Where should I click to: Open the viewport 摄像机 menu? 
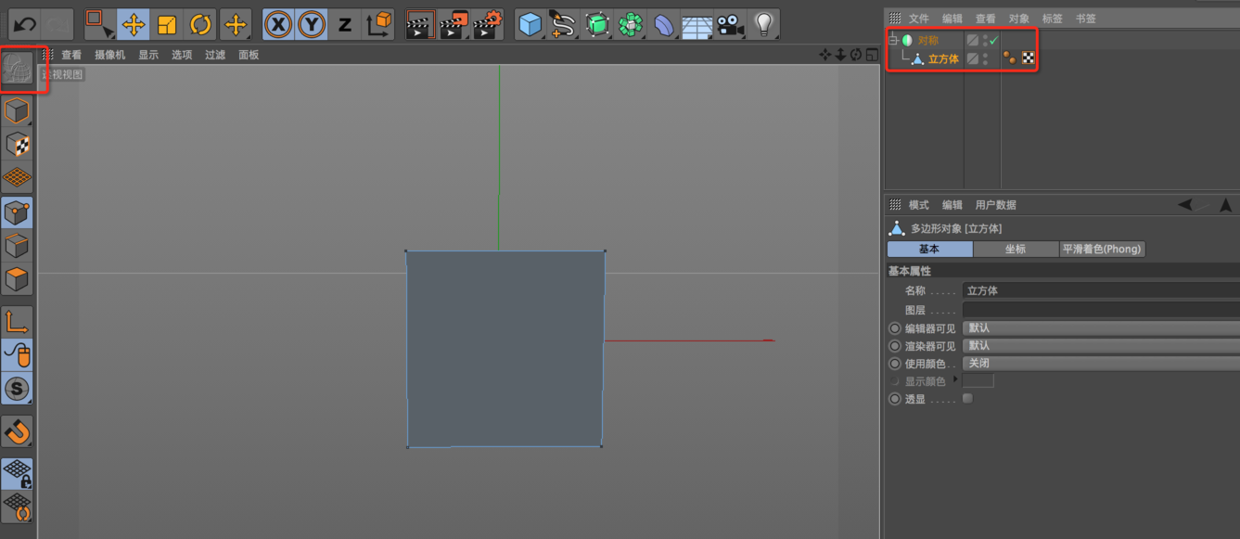point(110,55)
